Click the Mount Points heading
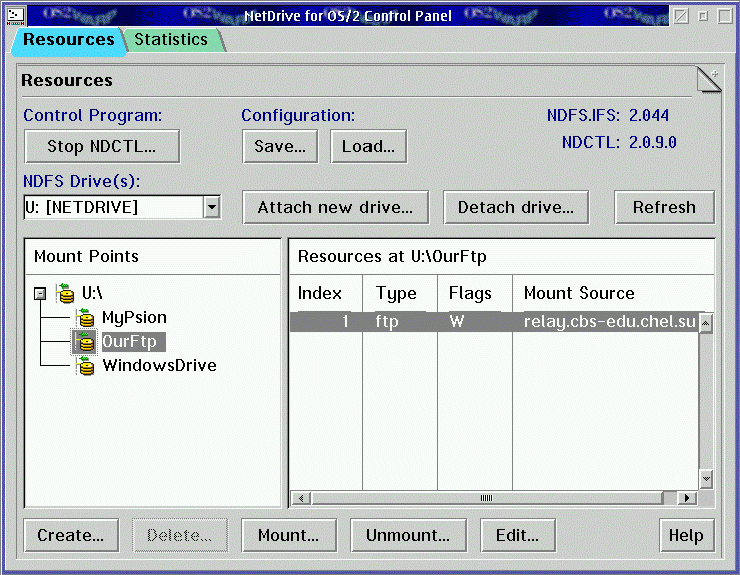 [86, 256]
